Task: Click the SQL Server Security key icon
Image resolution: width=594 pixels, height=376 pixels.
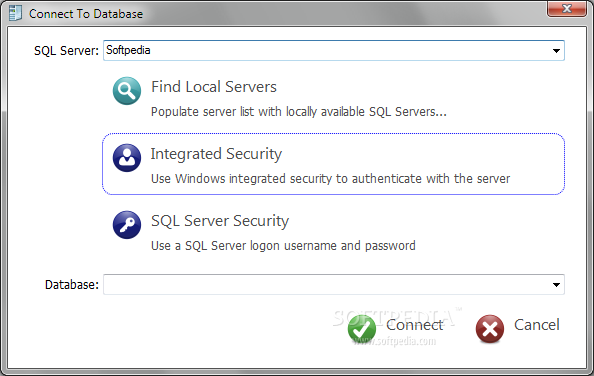Action: 127,225
